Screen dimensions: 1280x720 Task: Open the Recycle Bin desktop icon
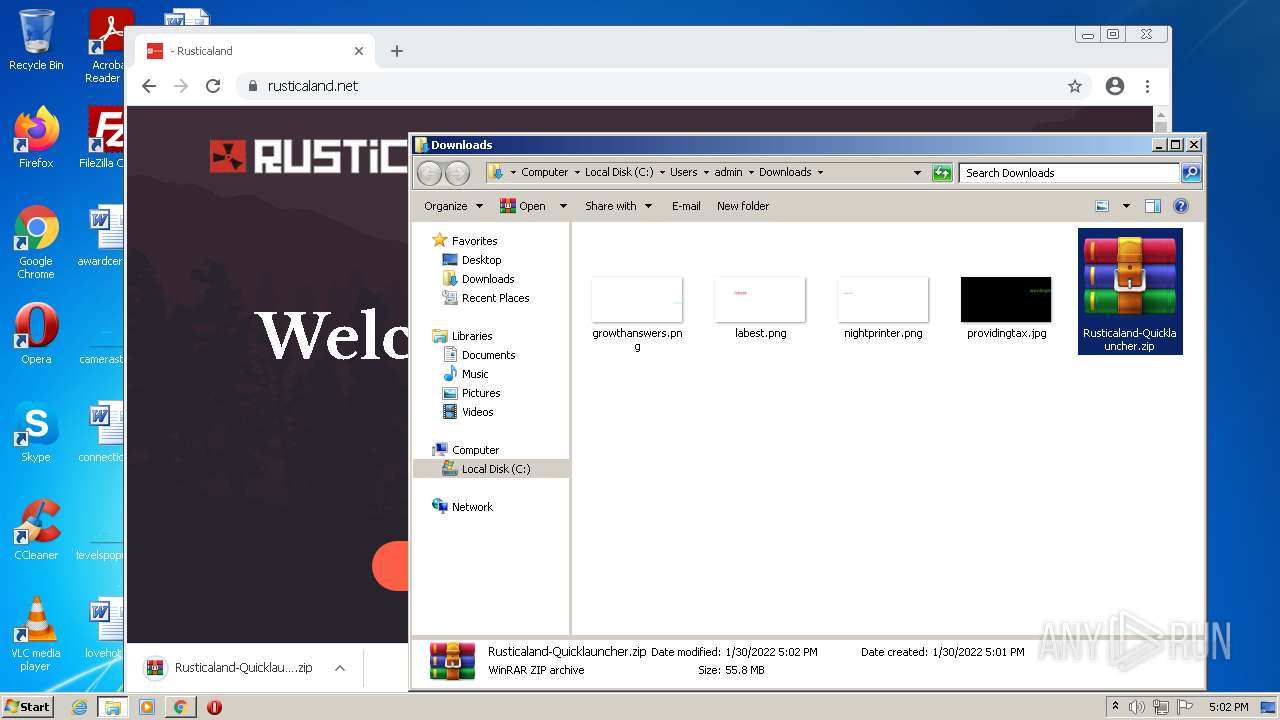coord(36,40)
